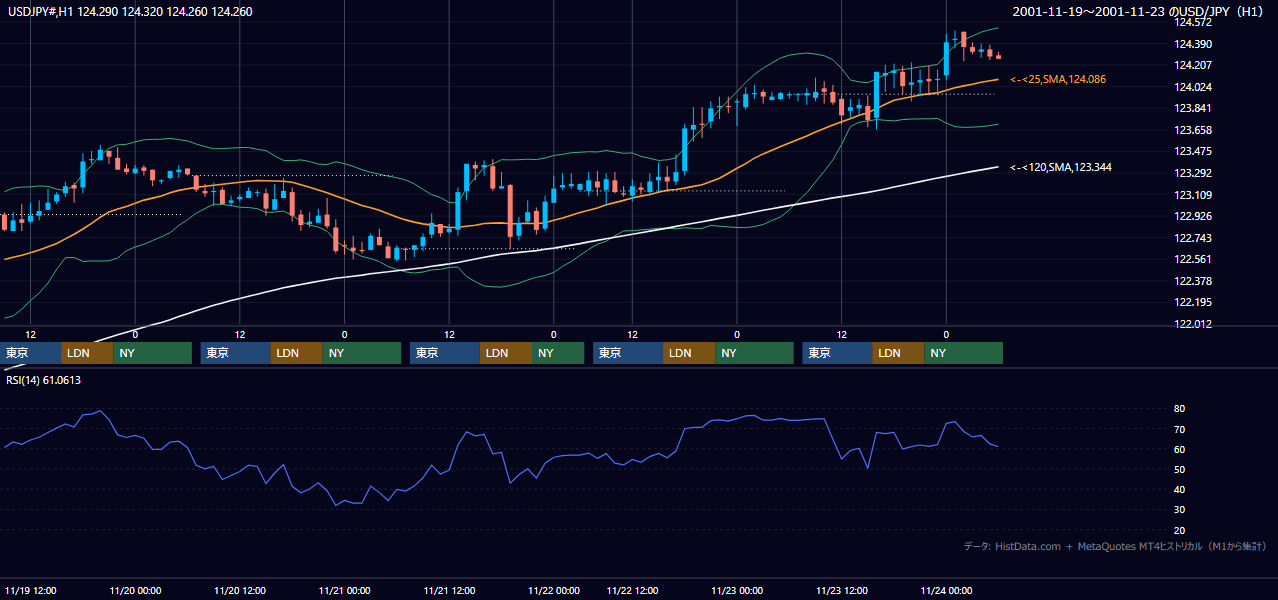
Task: Click the HistData.com data source credit
Action: (1114, 546)
